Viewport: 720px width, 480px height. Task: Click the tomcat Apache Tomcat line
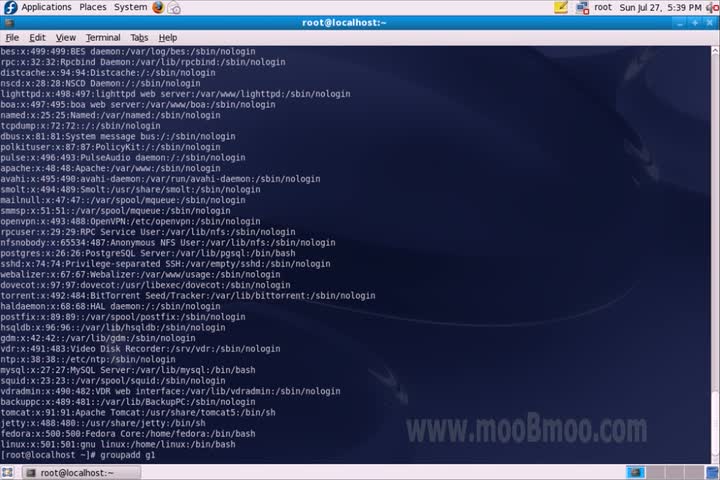coord(138,412)
